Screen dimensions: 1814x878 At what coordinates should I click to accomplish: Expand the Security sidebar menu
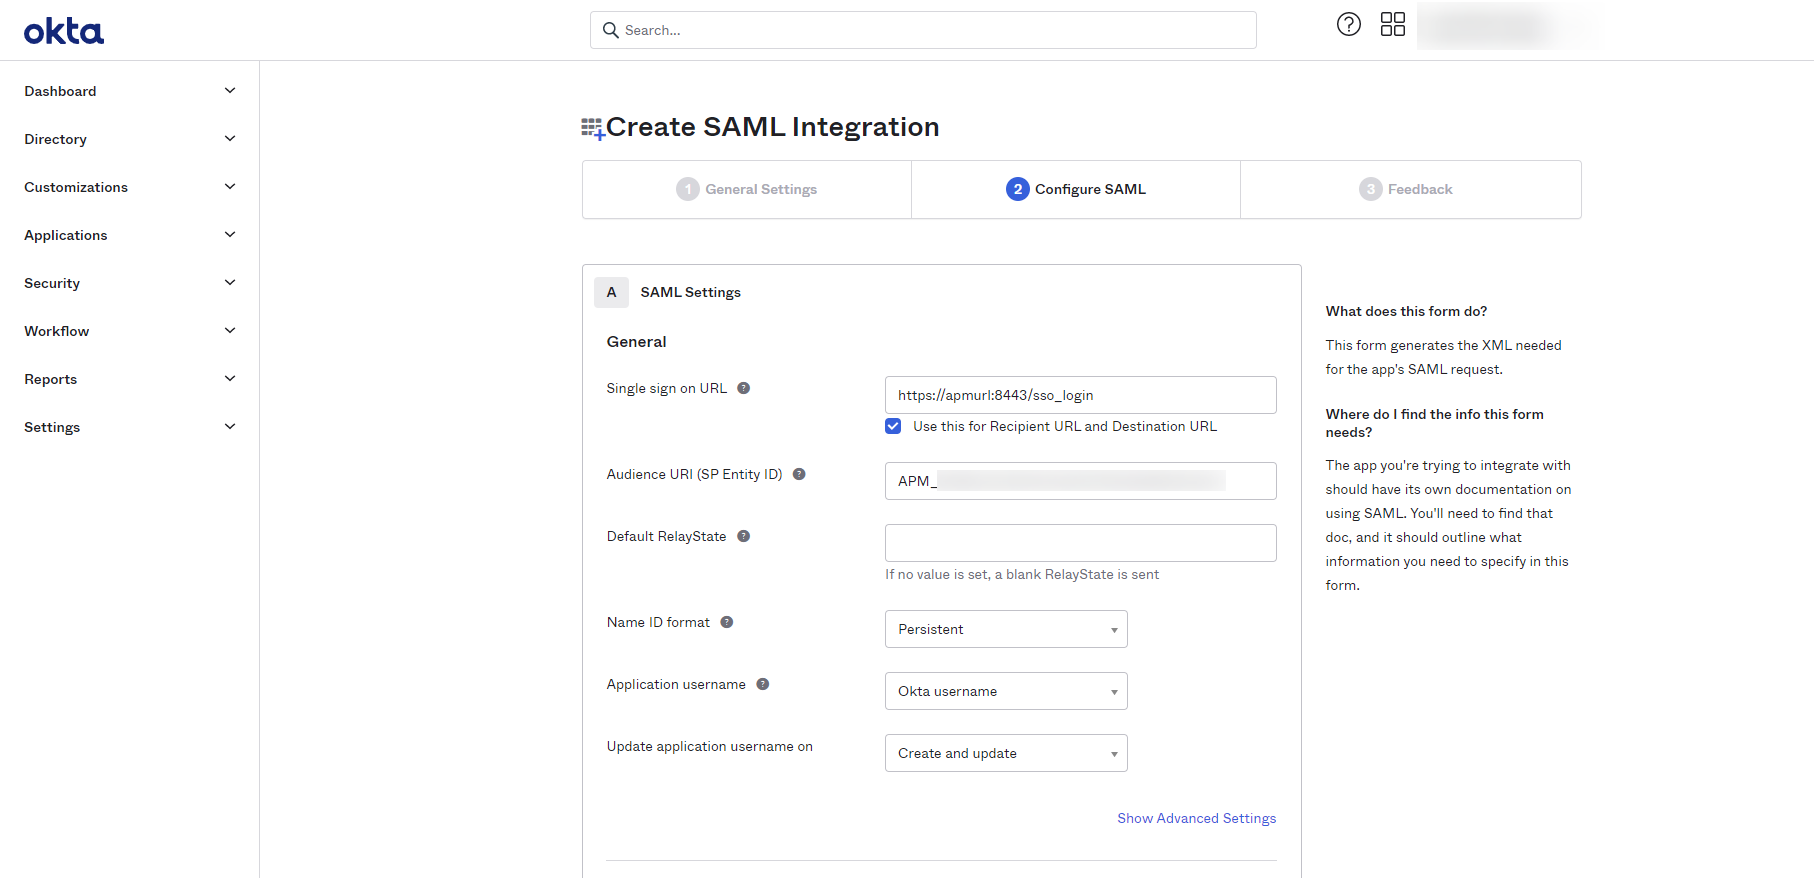[x=129, y=284]
